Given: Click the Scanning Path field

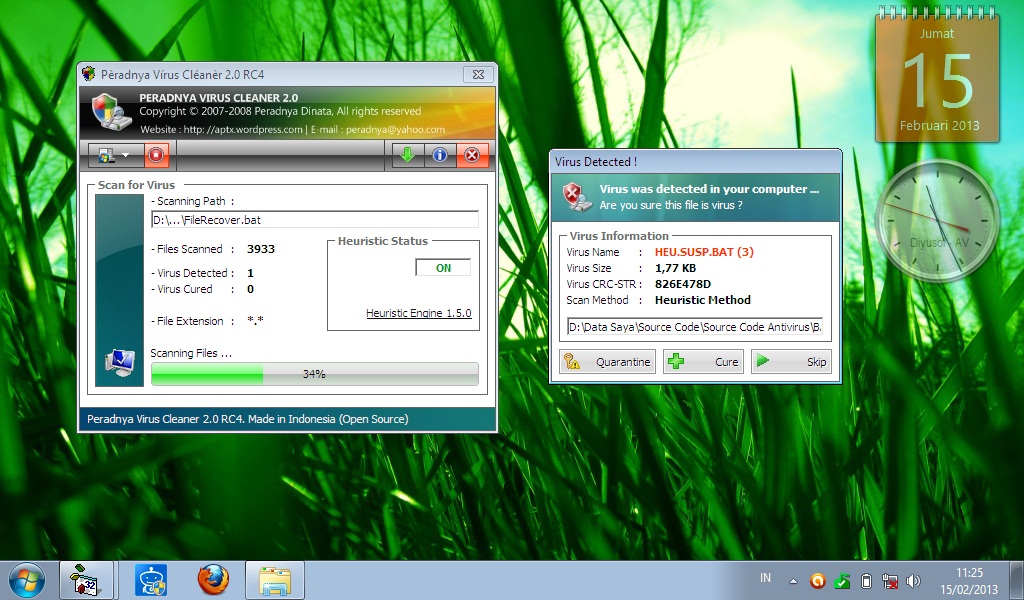Looking at the screenshot, I should tap(315, 220).
